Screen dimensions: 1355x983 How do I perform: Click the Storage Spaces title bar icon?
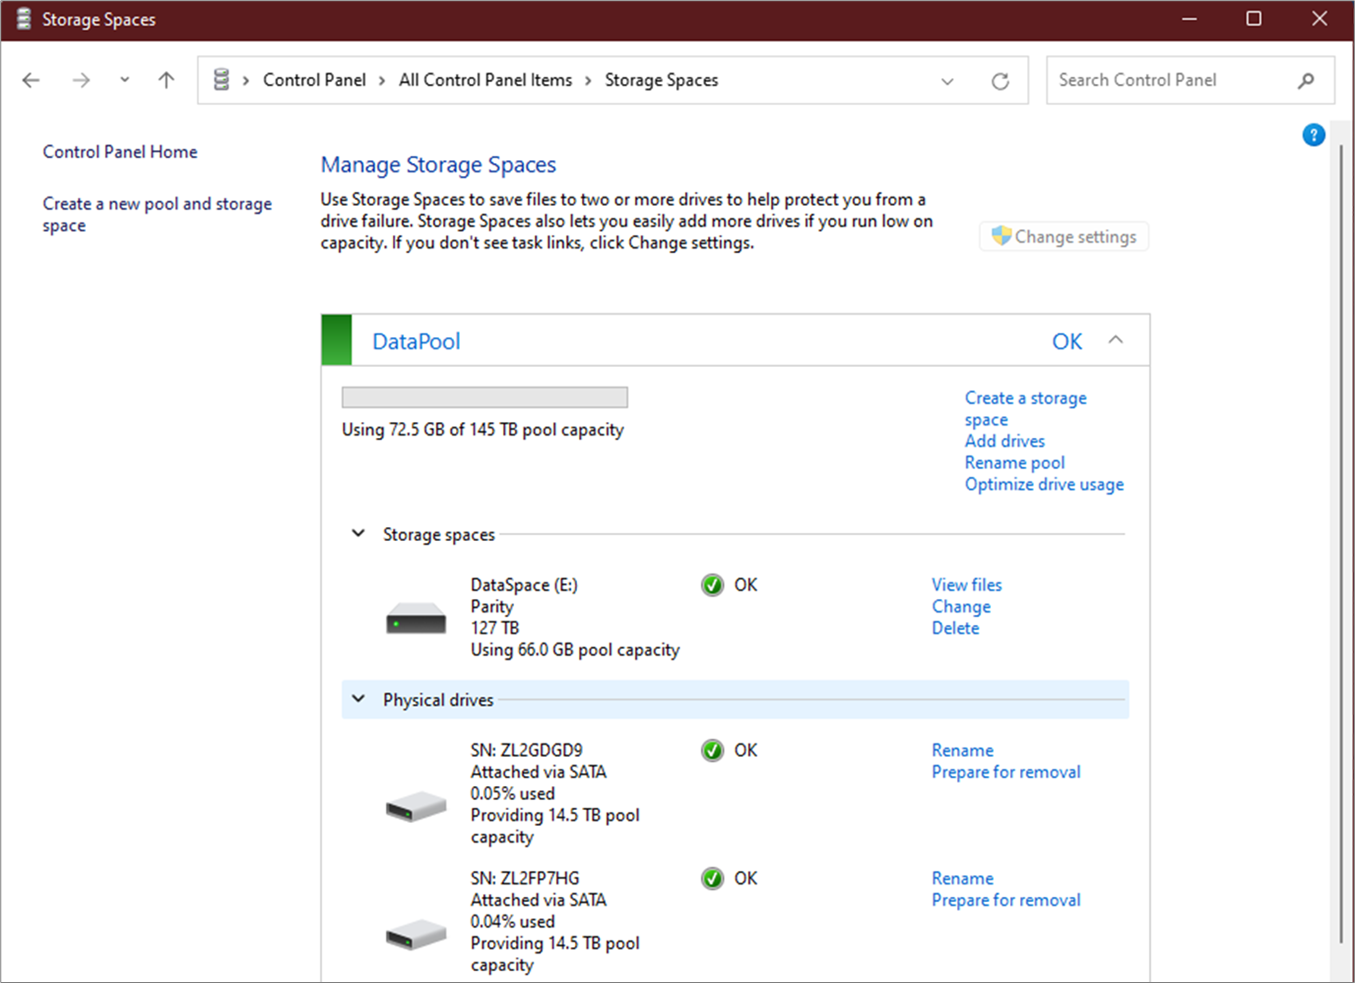click(x=23, y=19)
